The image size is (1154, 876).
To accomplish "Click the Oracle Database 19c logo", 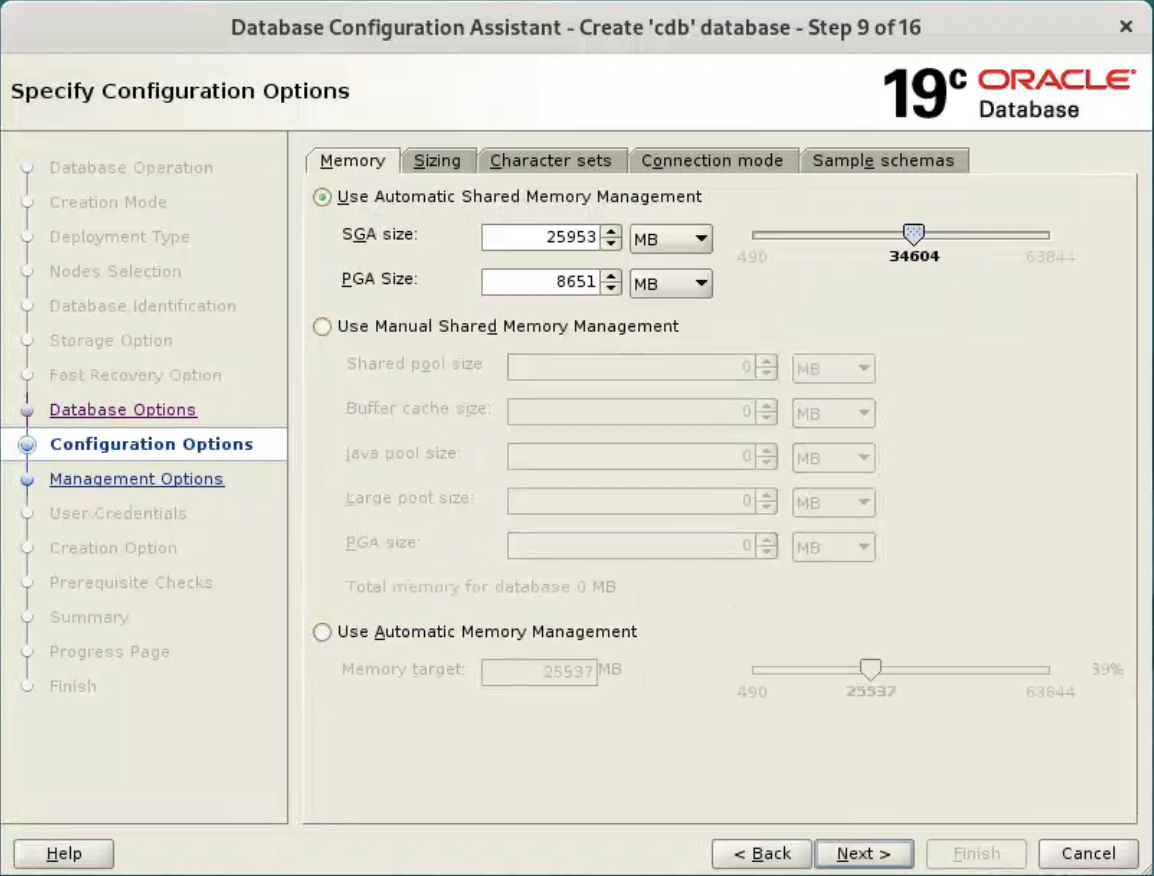I will [x=1009, y=93].
